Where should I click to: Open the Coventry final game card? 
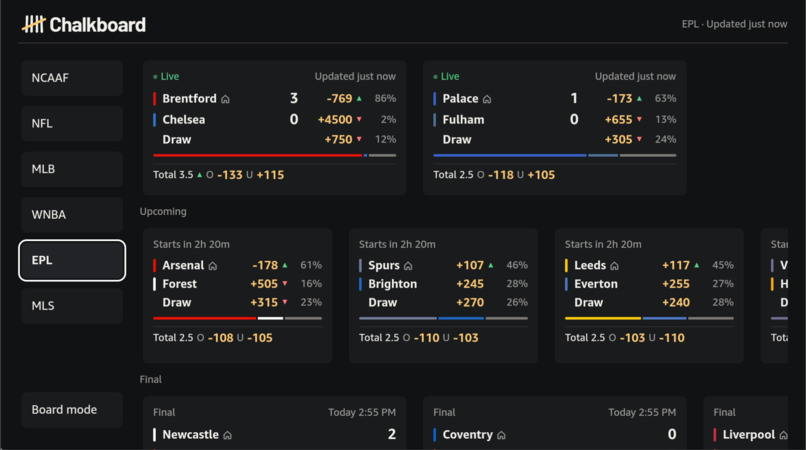point(555,423)
